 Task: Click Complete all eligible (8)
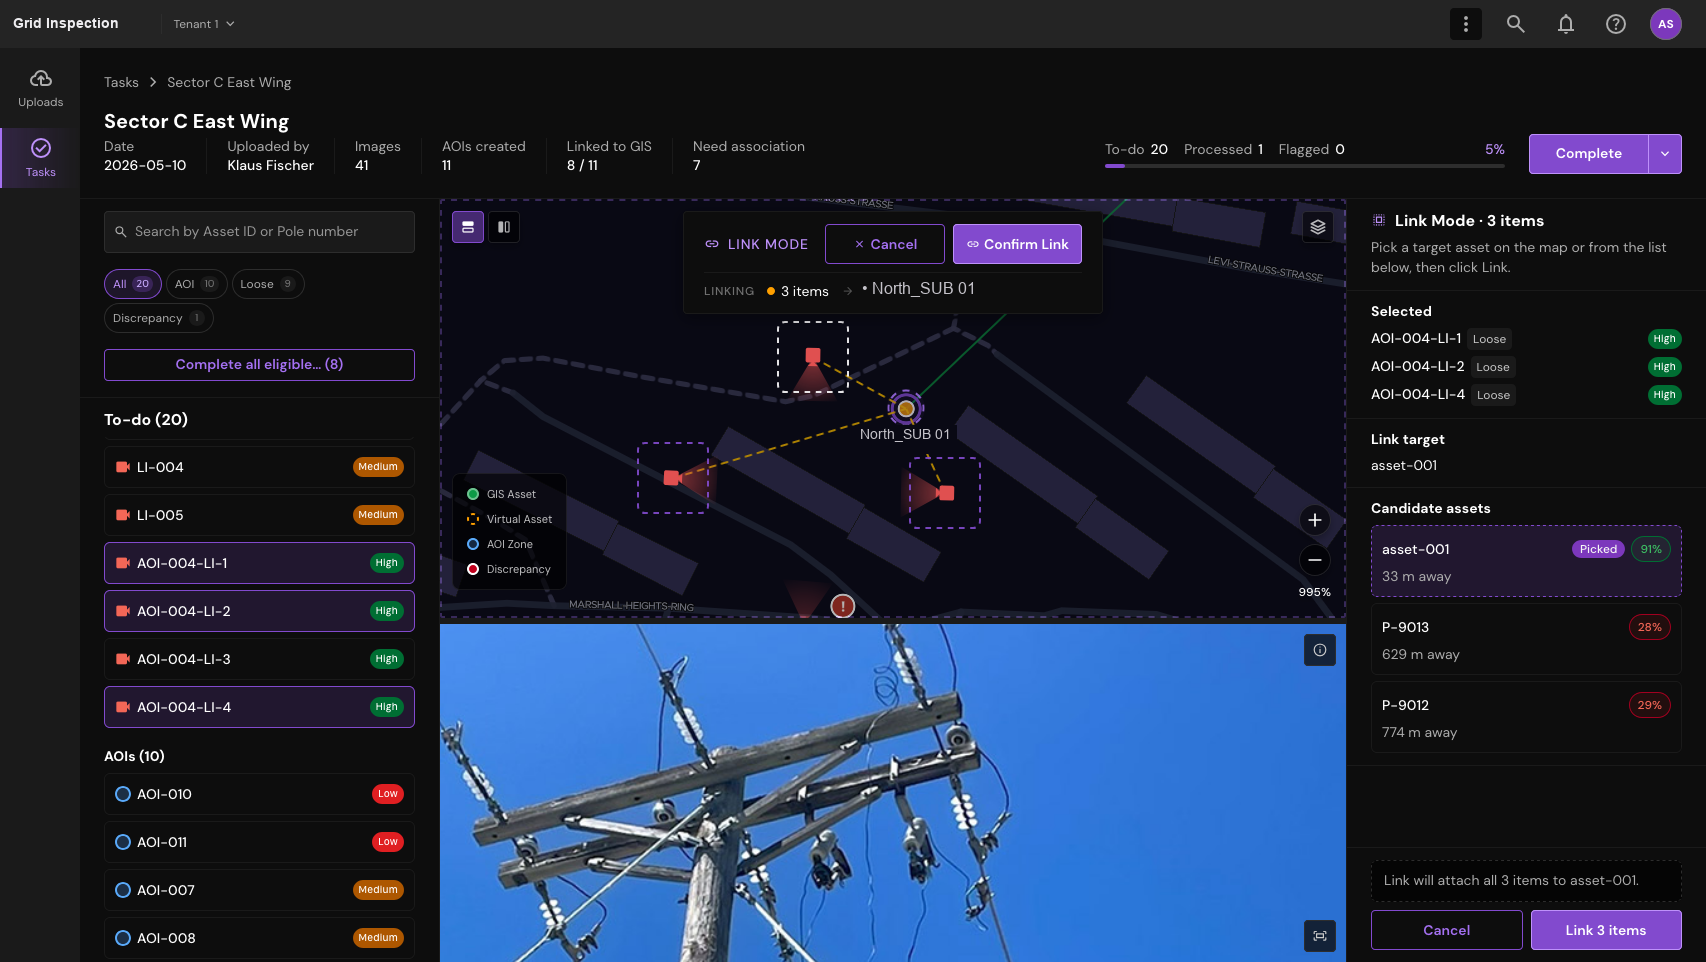click(259, 365)
